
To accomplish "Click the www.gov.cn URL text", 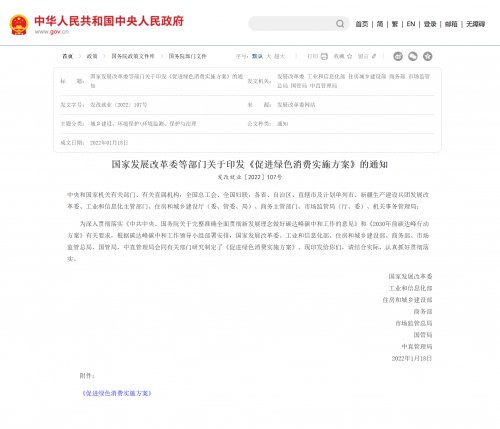I will coord(52,32).
